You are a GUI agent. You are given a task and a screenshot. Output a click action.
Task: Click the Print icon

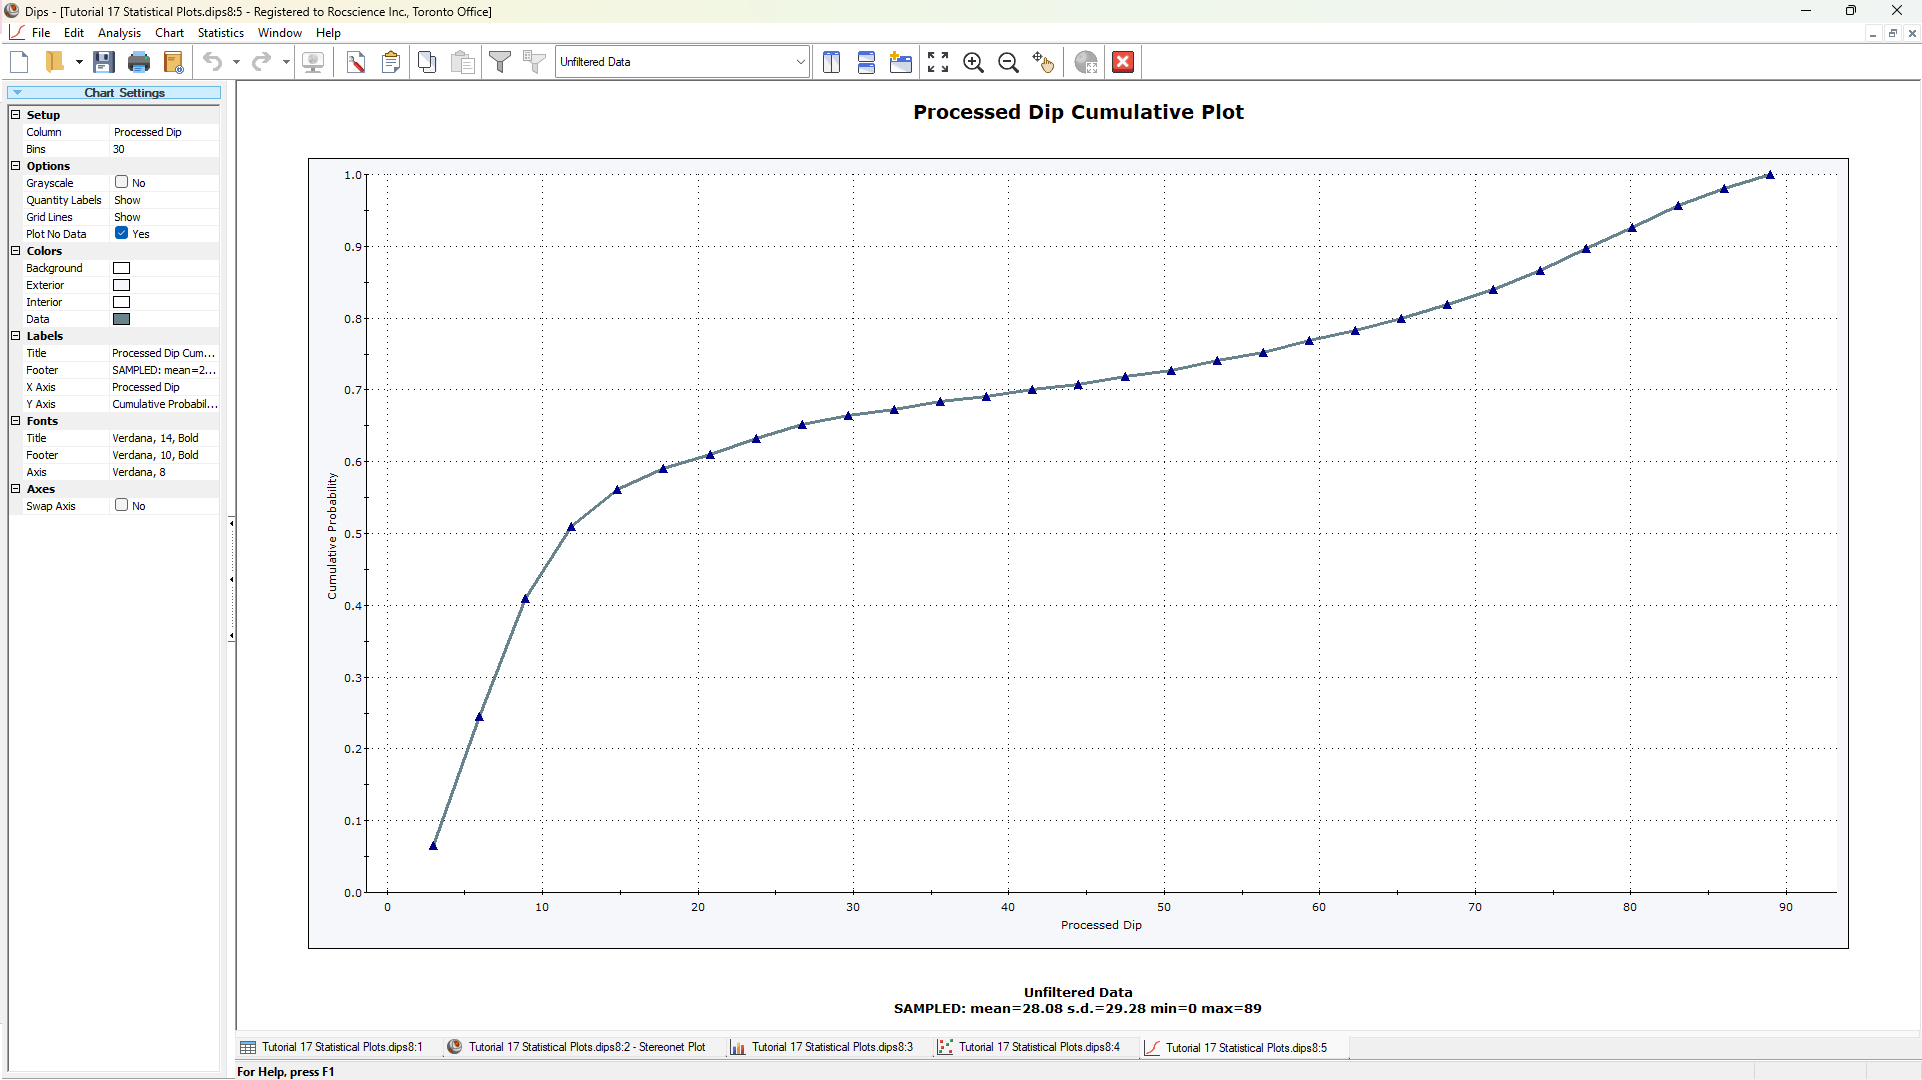tap(137, 62)
